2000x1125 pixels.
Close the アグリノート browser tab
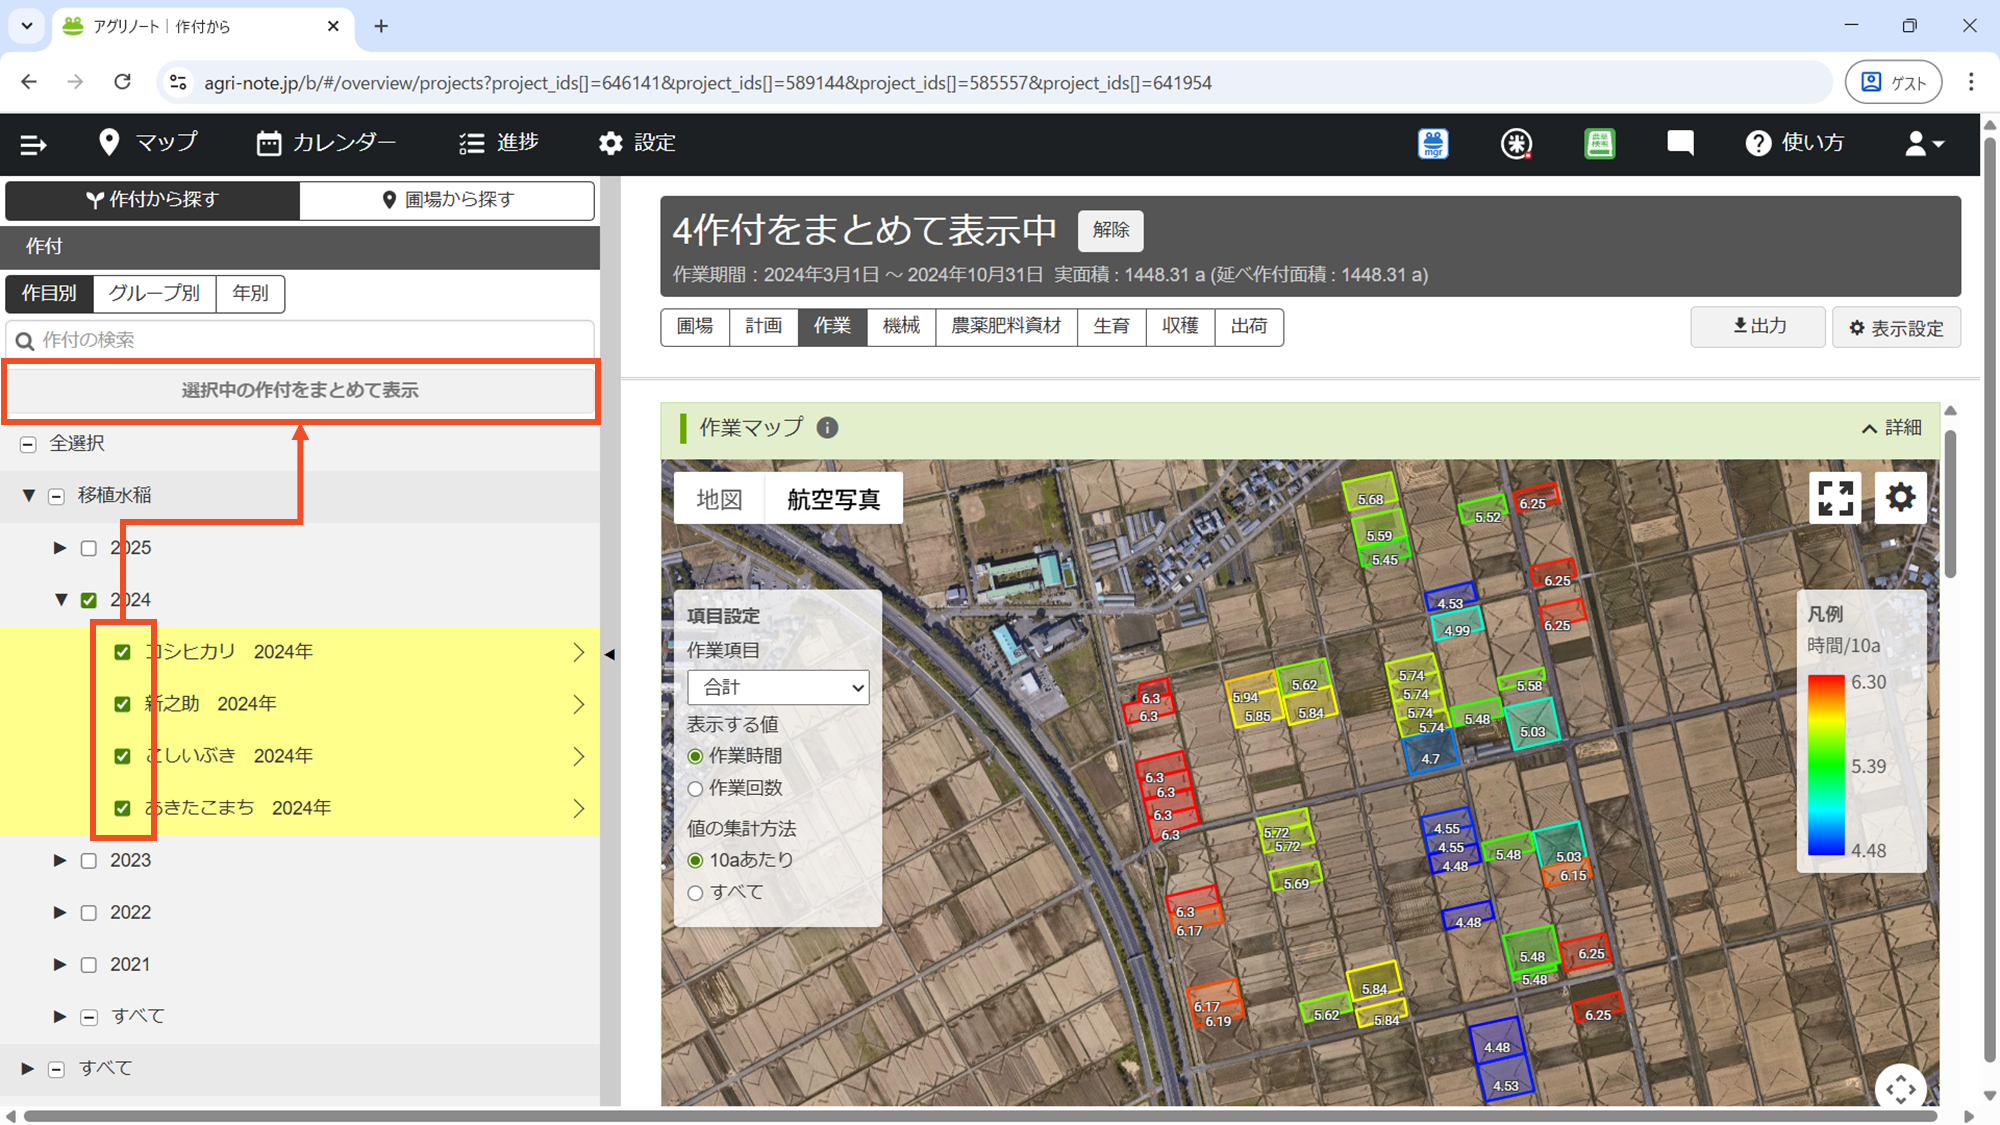tap(333, 26)
